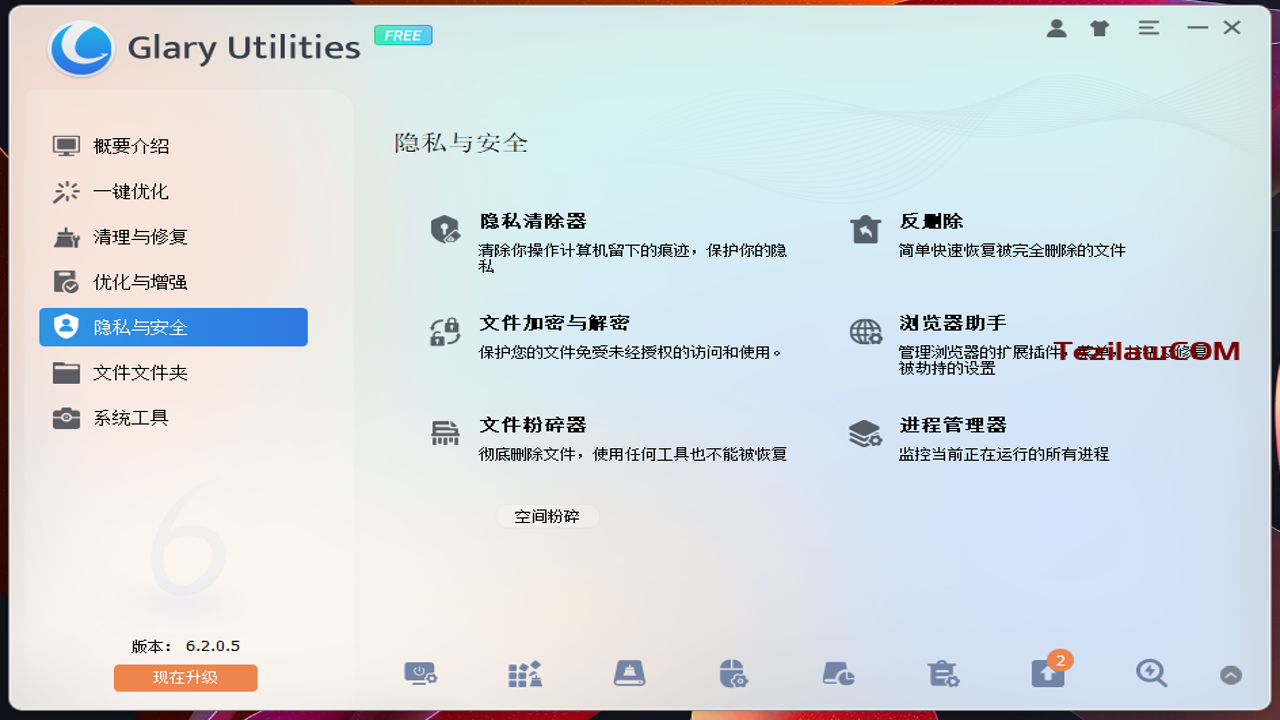
Task: Click the 进程管理器 layered gear icon
Action: point(865,433)
